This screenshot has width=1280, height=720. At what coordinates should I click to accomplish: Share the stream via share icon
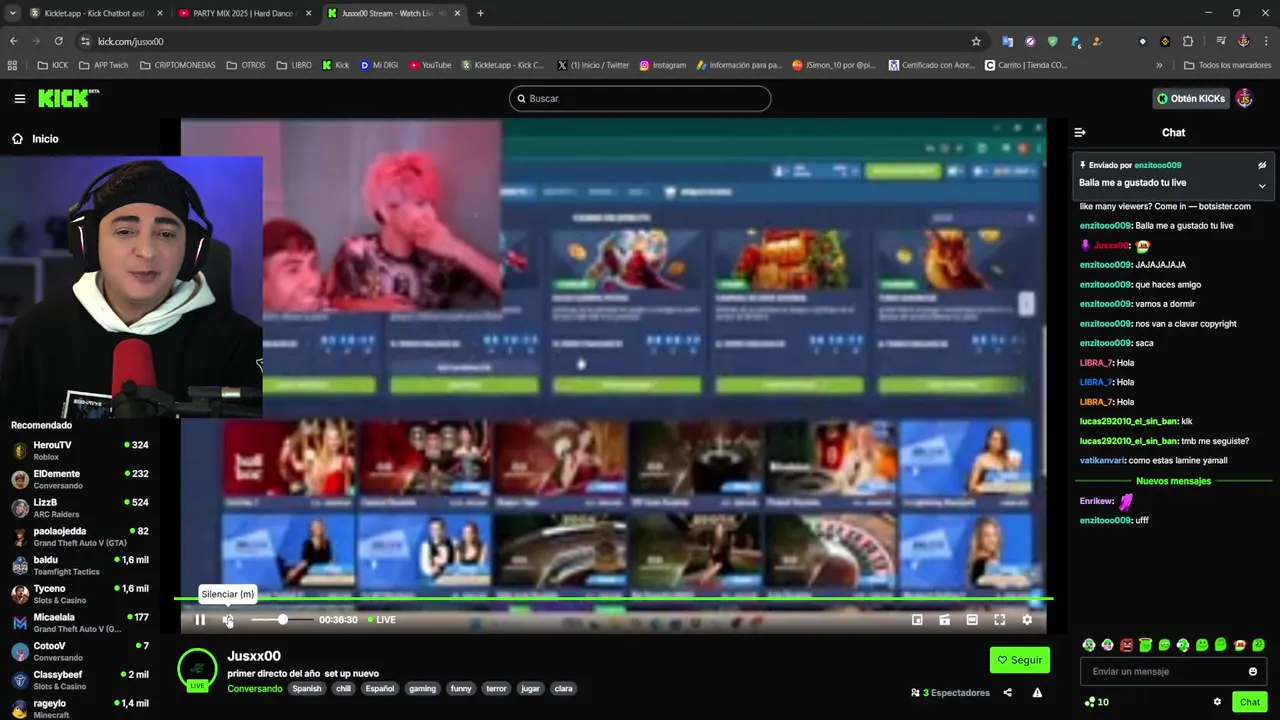1007,692
